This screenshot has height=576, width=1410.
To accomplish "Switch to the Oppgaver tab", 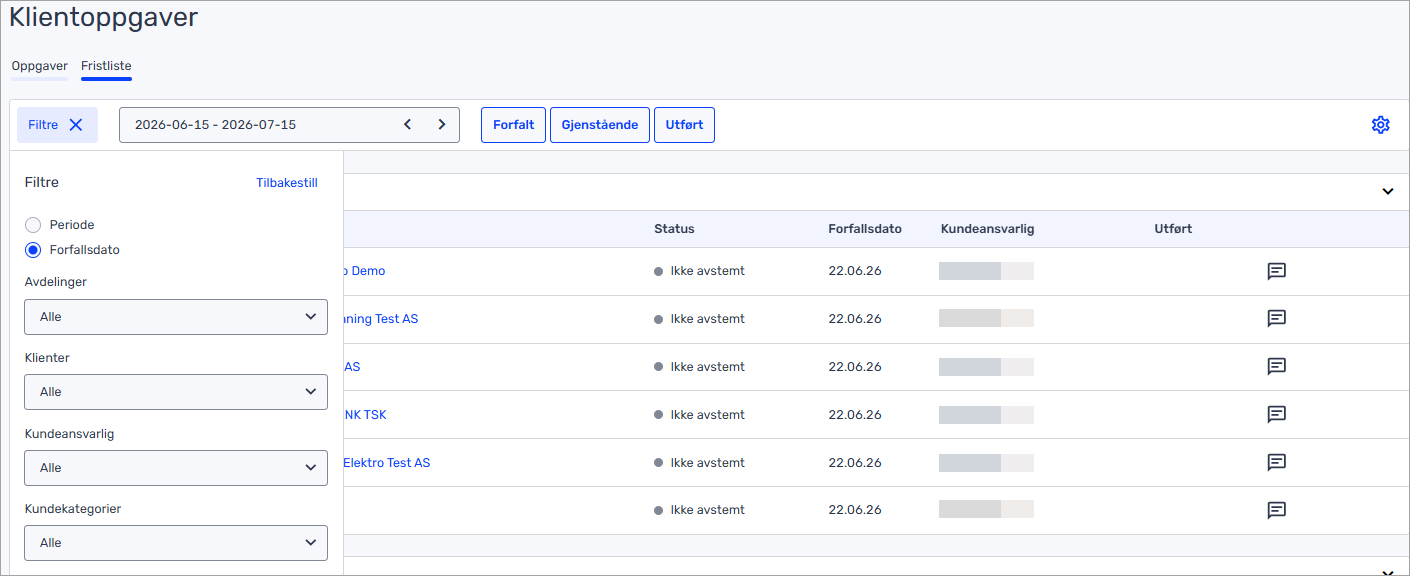I will (x=40, y=66).
